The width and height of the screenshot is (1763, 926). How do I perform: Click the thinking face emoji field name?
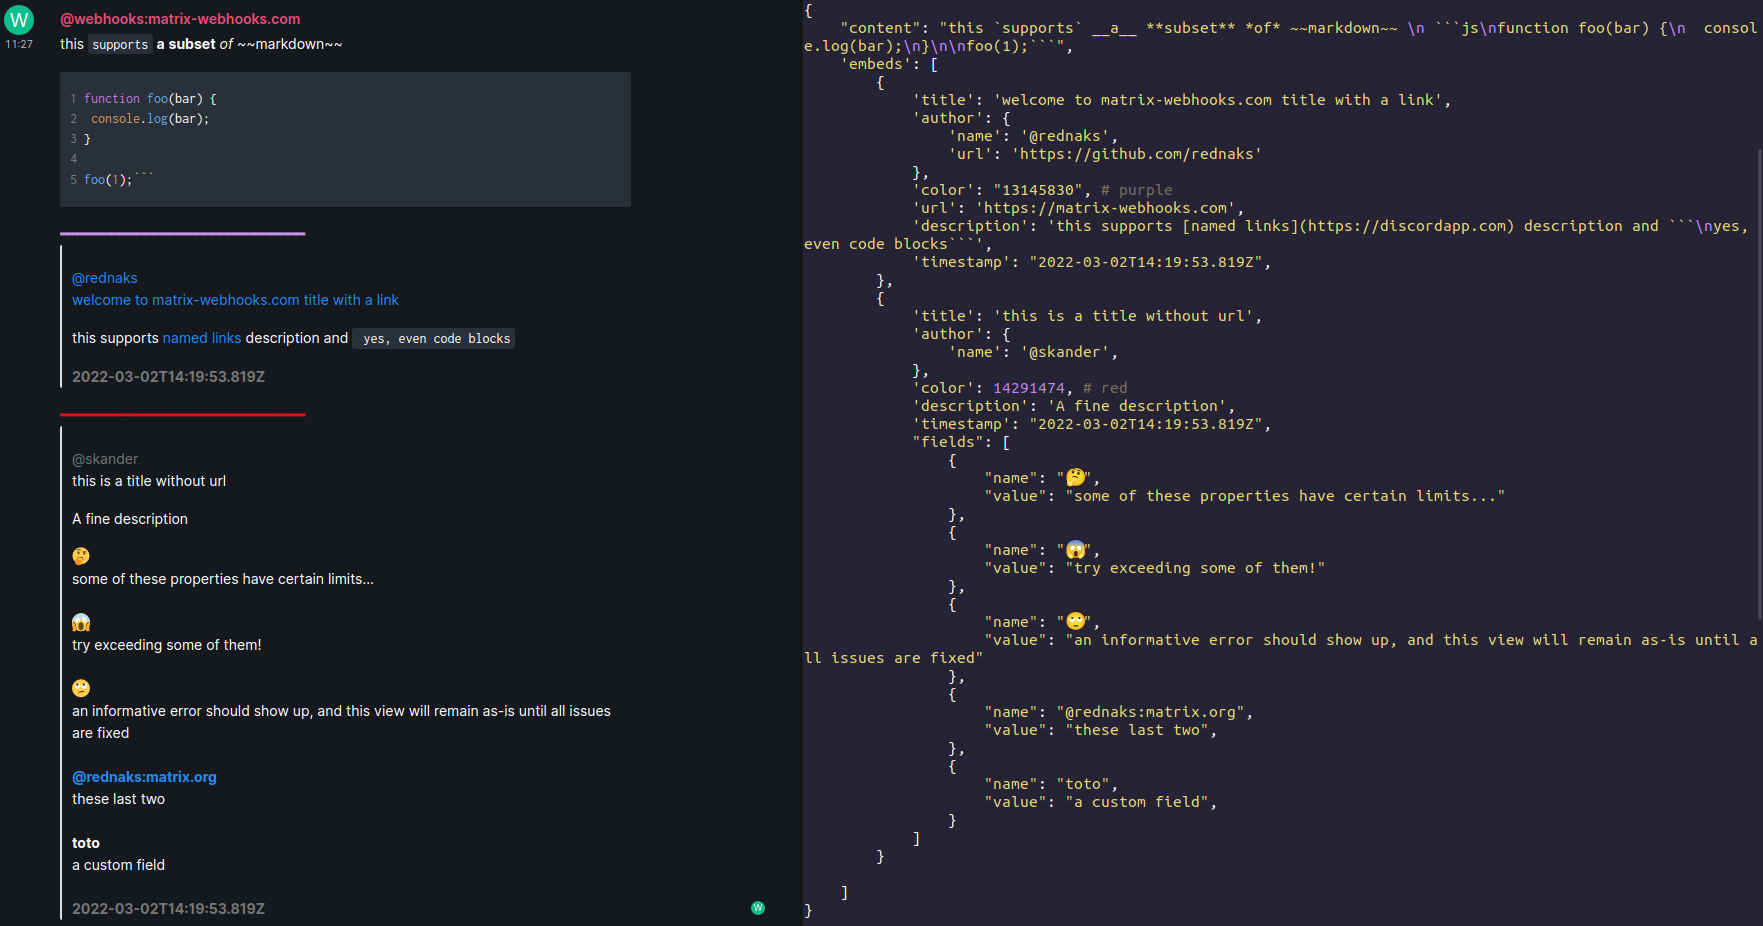pos(81,556)
